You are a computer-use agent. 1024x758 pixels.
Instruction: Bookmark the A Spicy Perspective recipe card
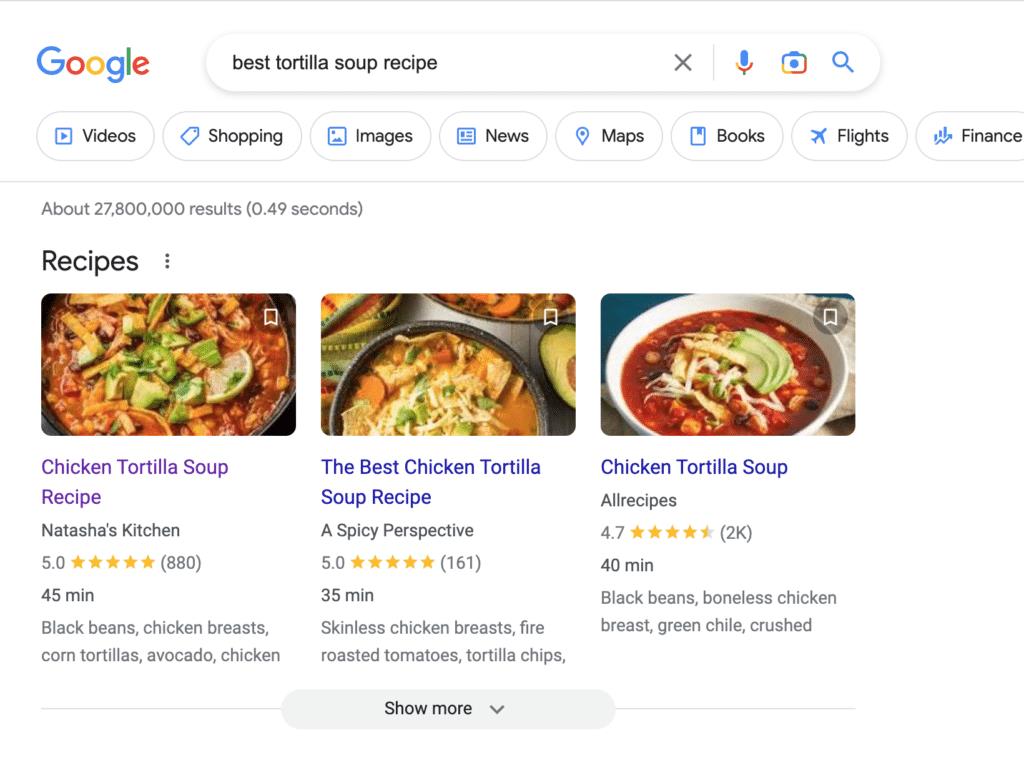[x=551, y=317]
